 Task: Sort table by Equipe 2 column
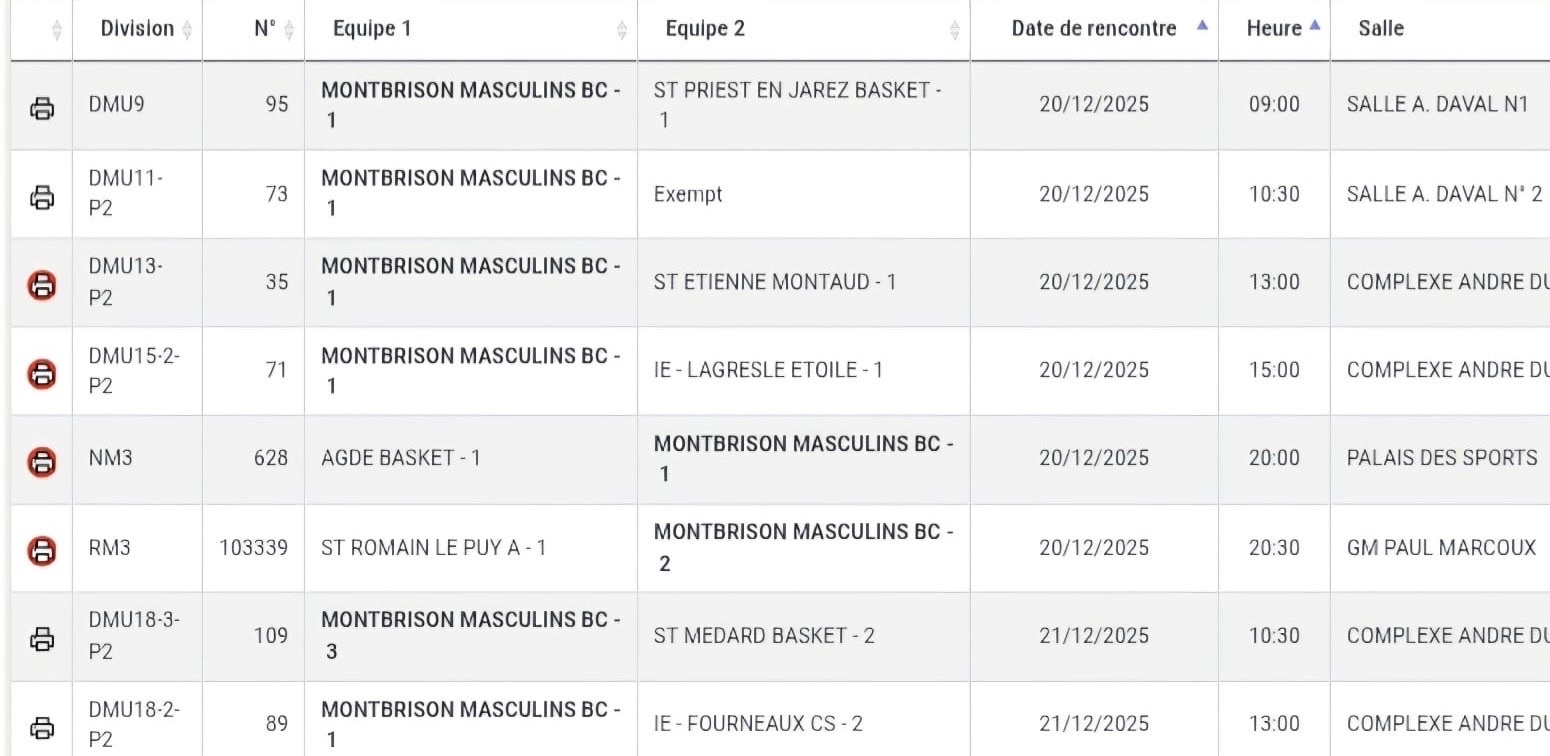705,29
